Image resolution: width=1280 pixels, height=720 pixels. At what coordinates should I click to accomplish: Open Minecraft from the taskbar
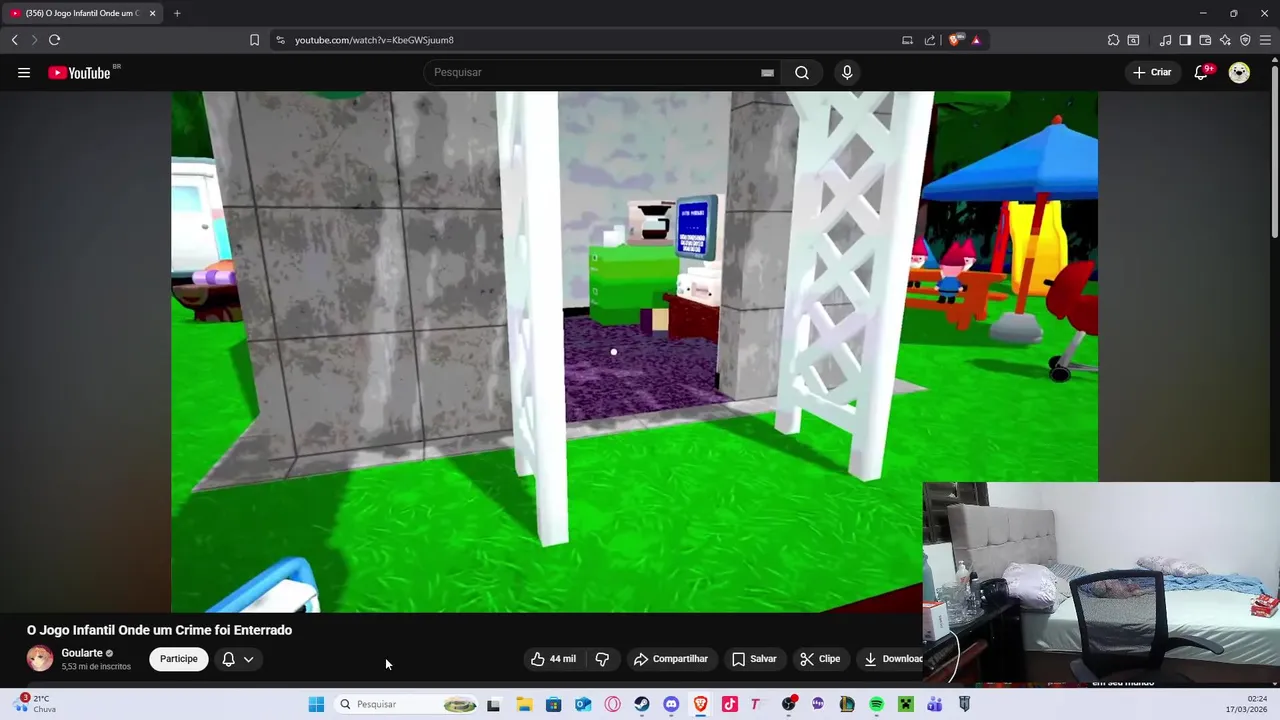[x=906, y=704]
